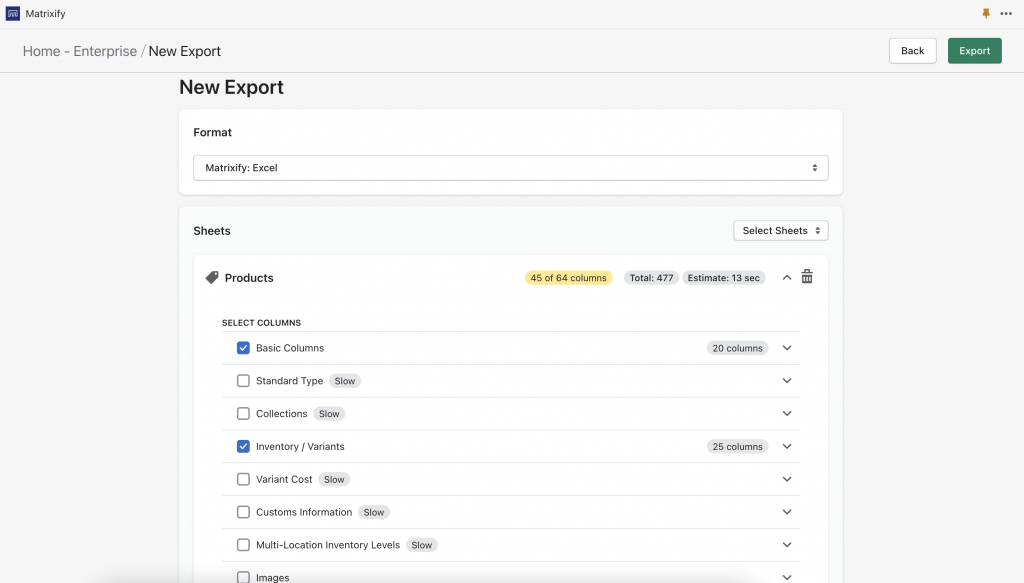The image size is (1024, 583).
Task: Click the Matrixify app logo
Action: [x=14, y=13]
